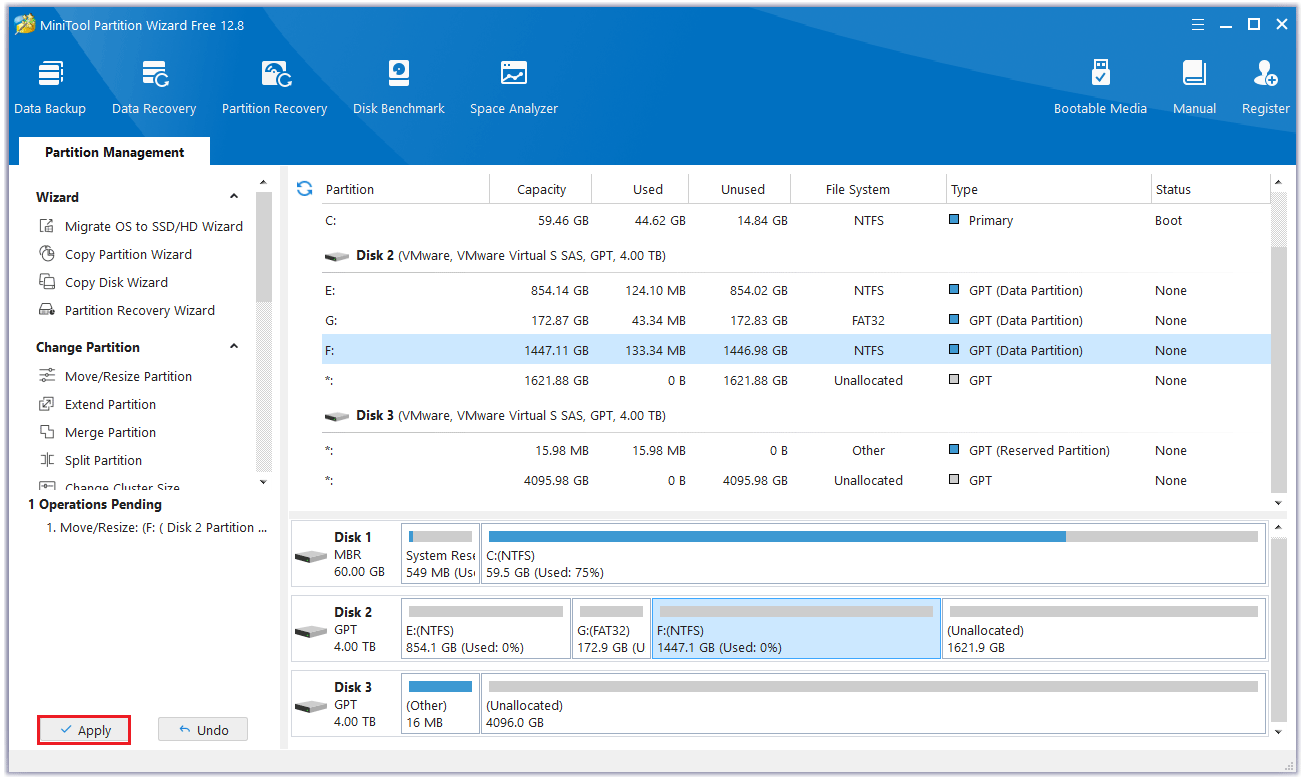Screen dimensions: 1301x777
Task: Sort by File System column header
Action: pos(868,189)
